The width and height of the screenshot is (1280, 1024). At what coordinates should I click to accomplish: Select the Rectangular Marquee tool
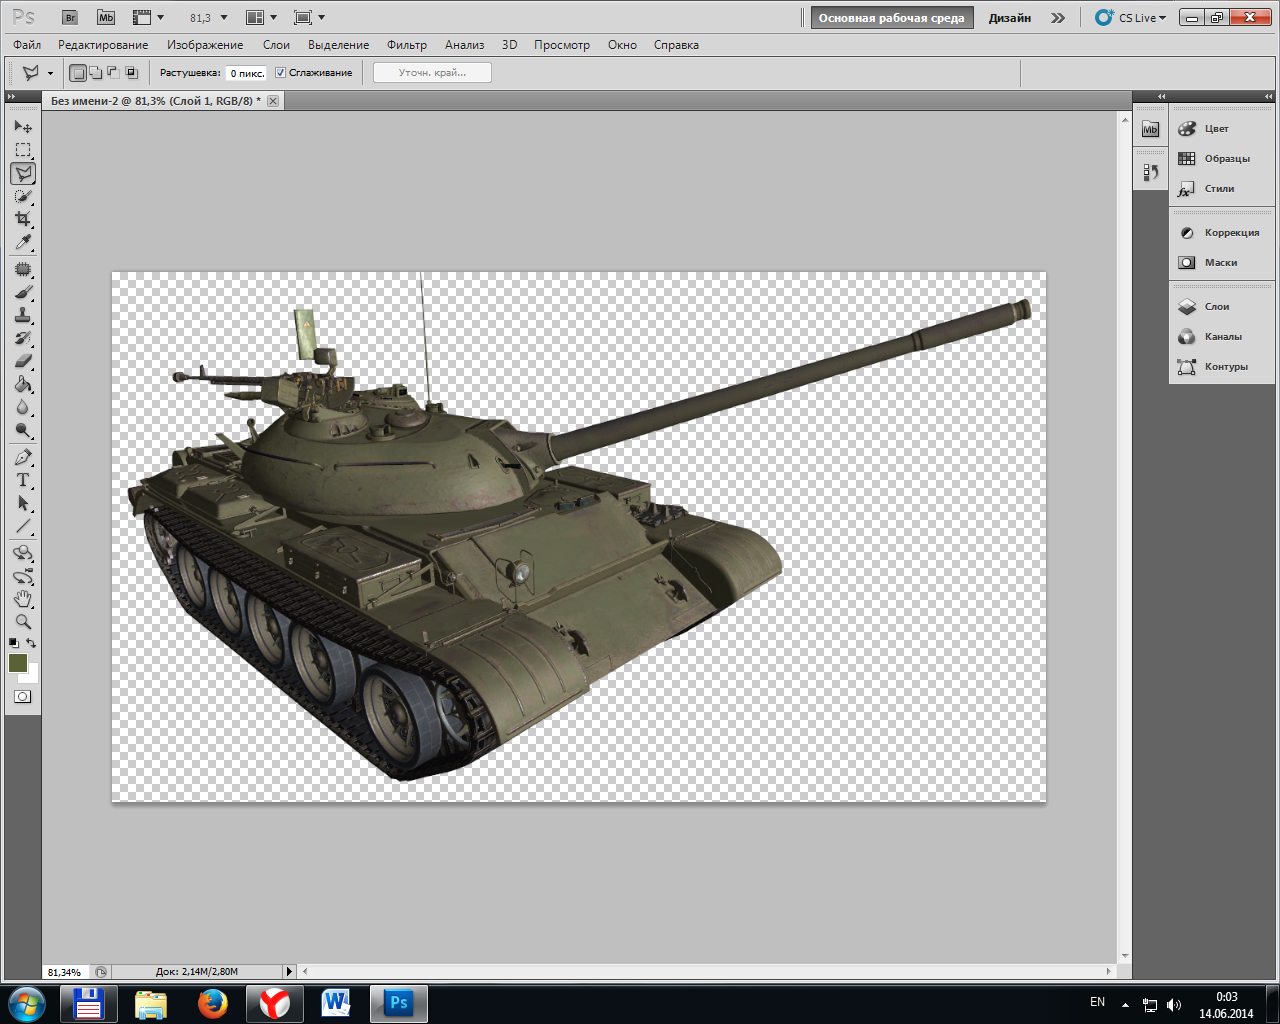point(23,150)
